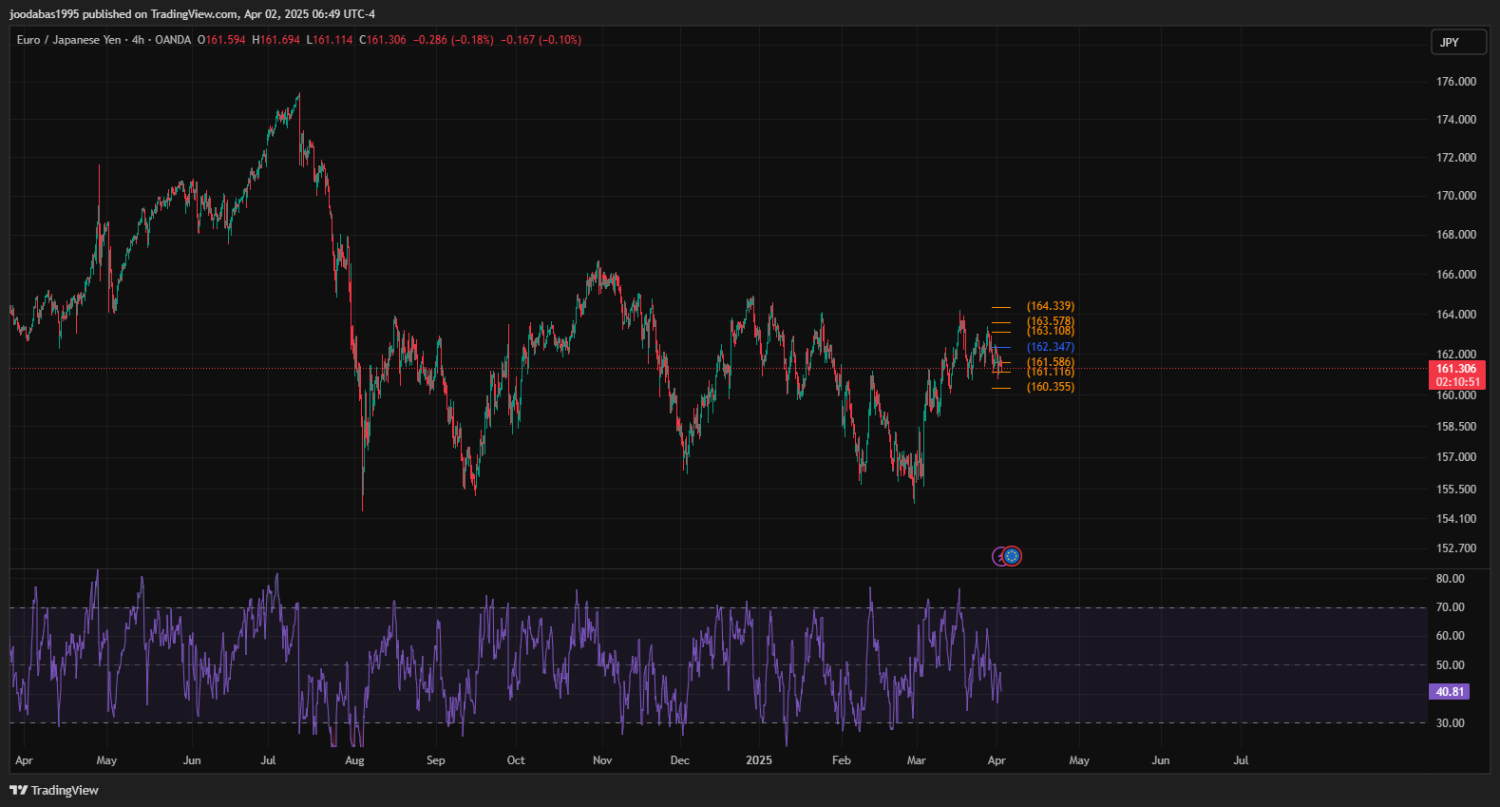The height and width of the screenshot is (807, 1500).
Task: Click the 176.000 price axis label
Action: pyautogui.click(x=1456, y=82)
